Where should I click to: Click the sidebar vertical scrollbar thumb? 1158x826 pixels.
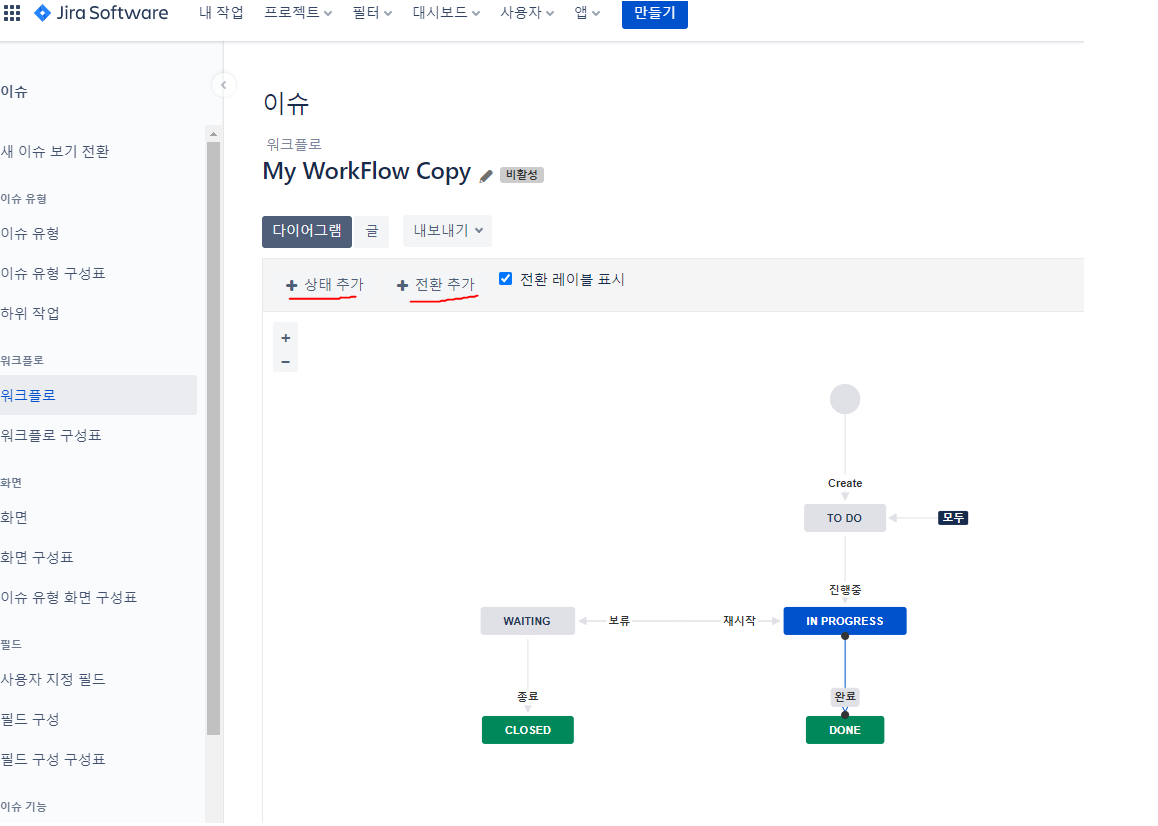[x=213, y=438]
